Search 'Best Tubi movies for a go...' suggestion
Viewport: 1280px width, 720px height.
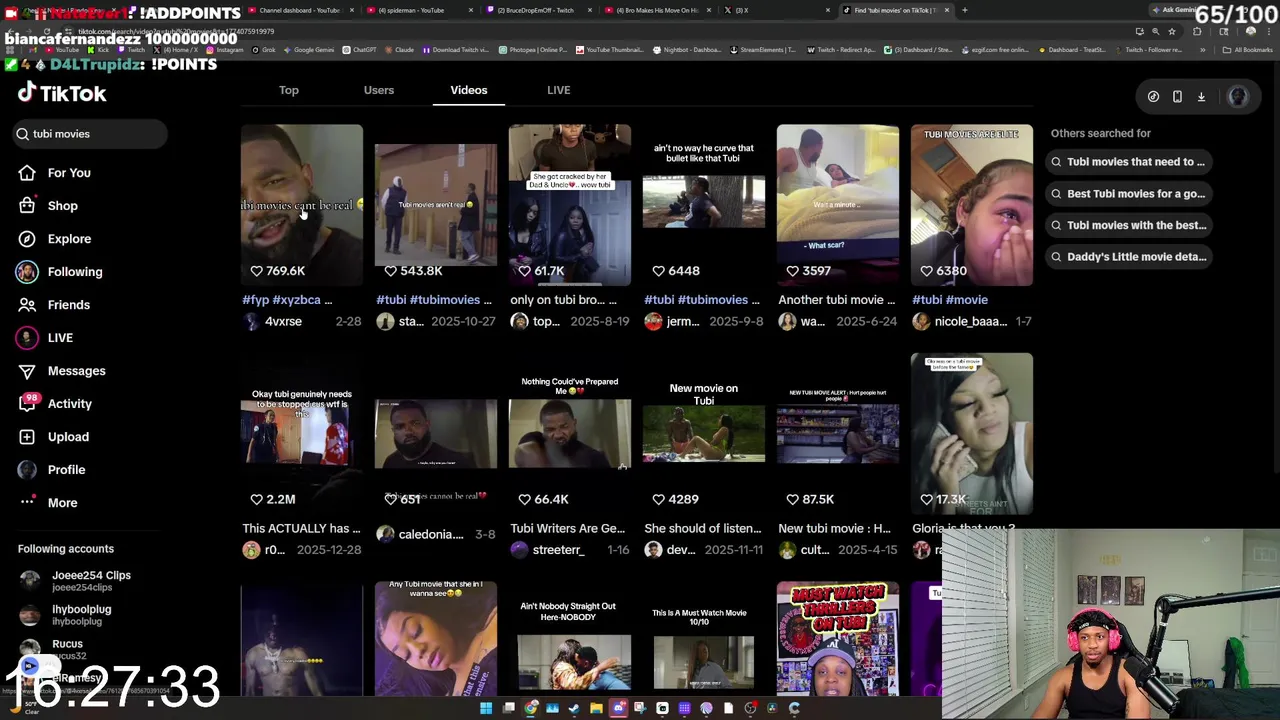coord(1128,194)
